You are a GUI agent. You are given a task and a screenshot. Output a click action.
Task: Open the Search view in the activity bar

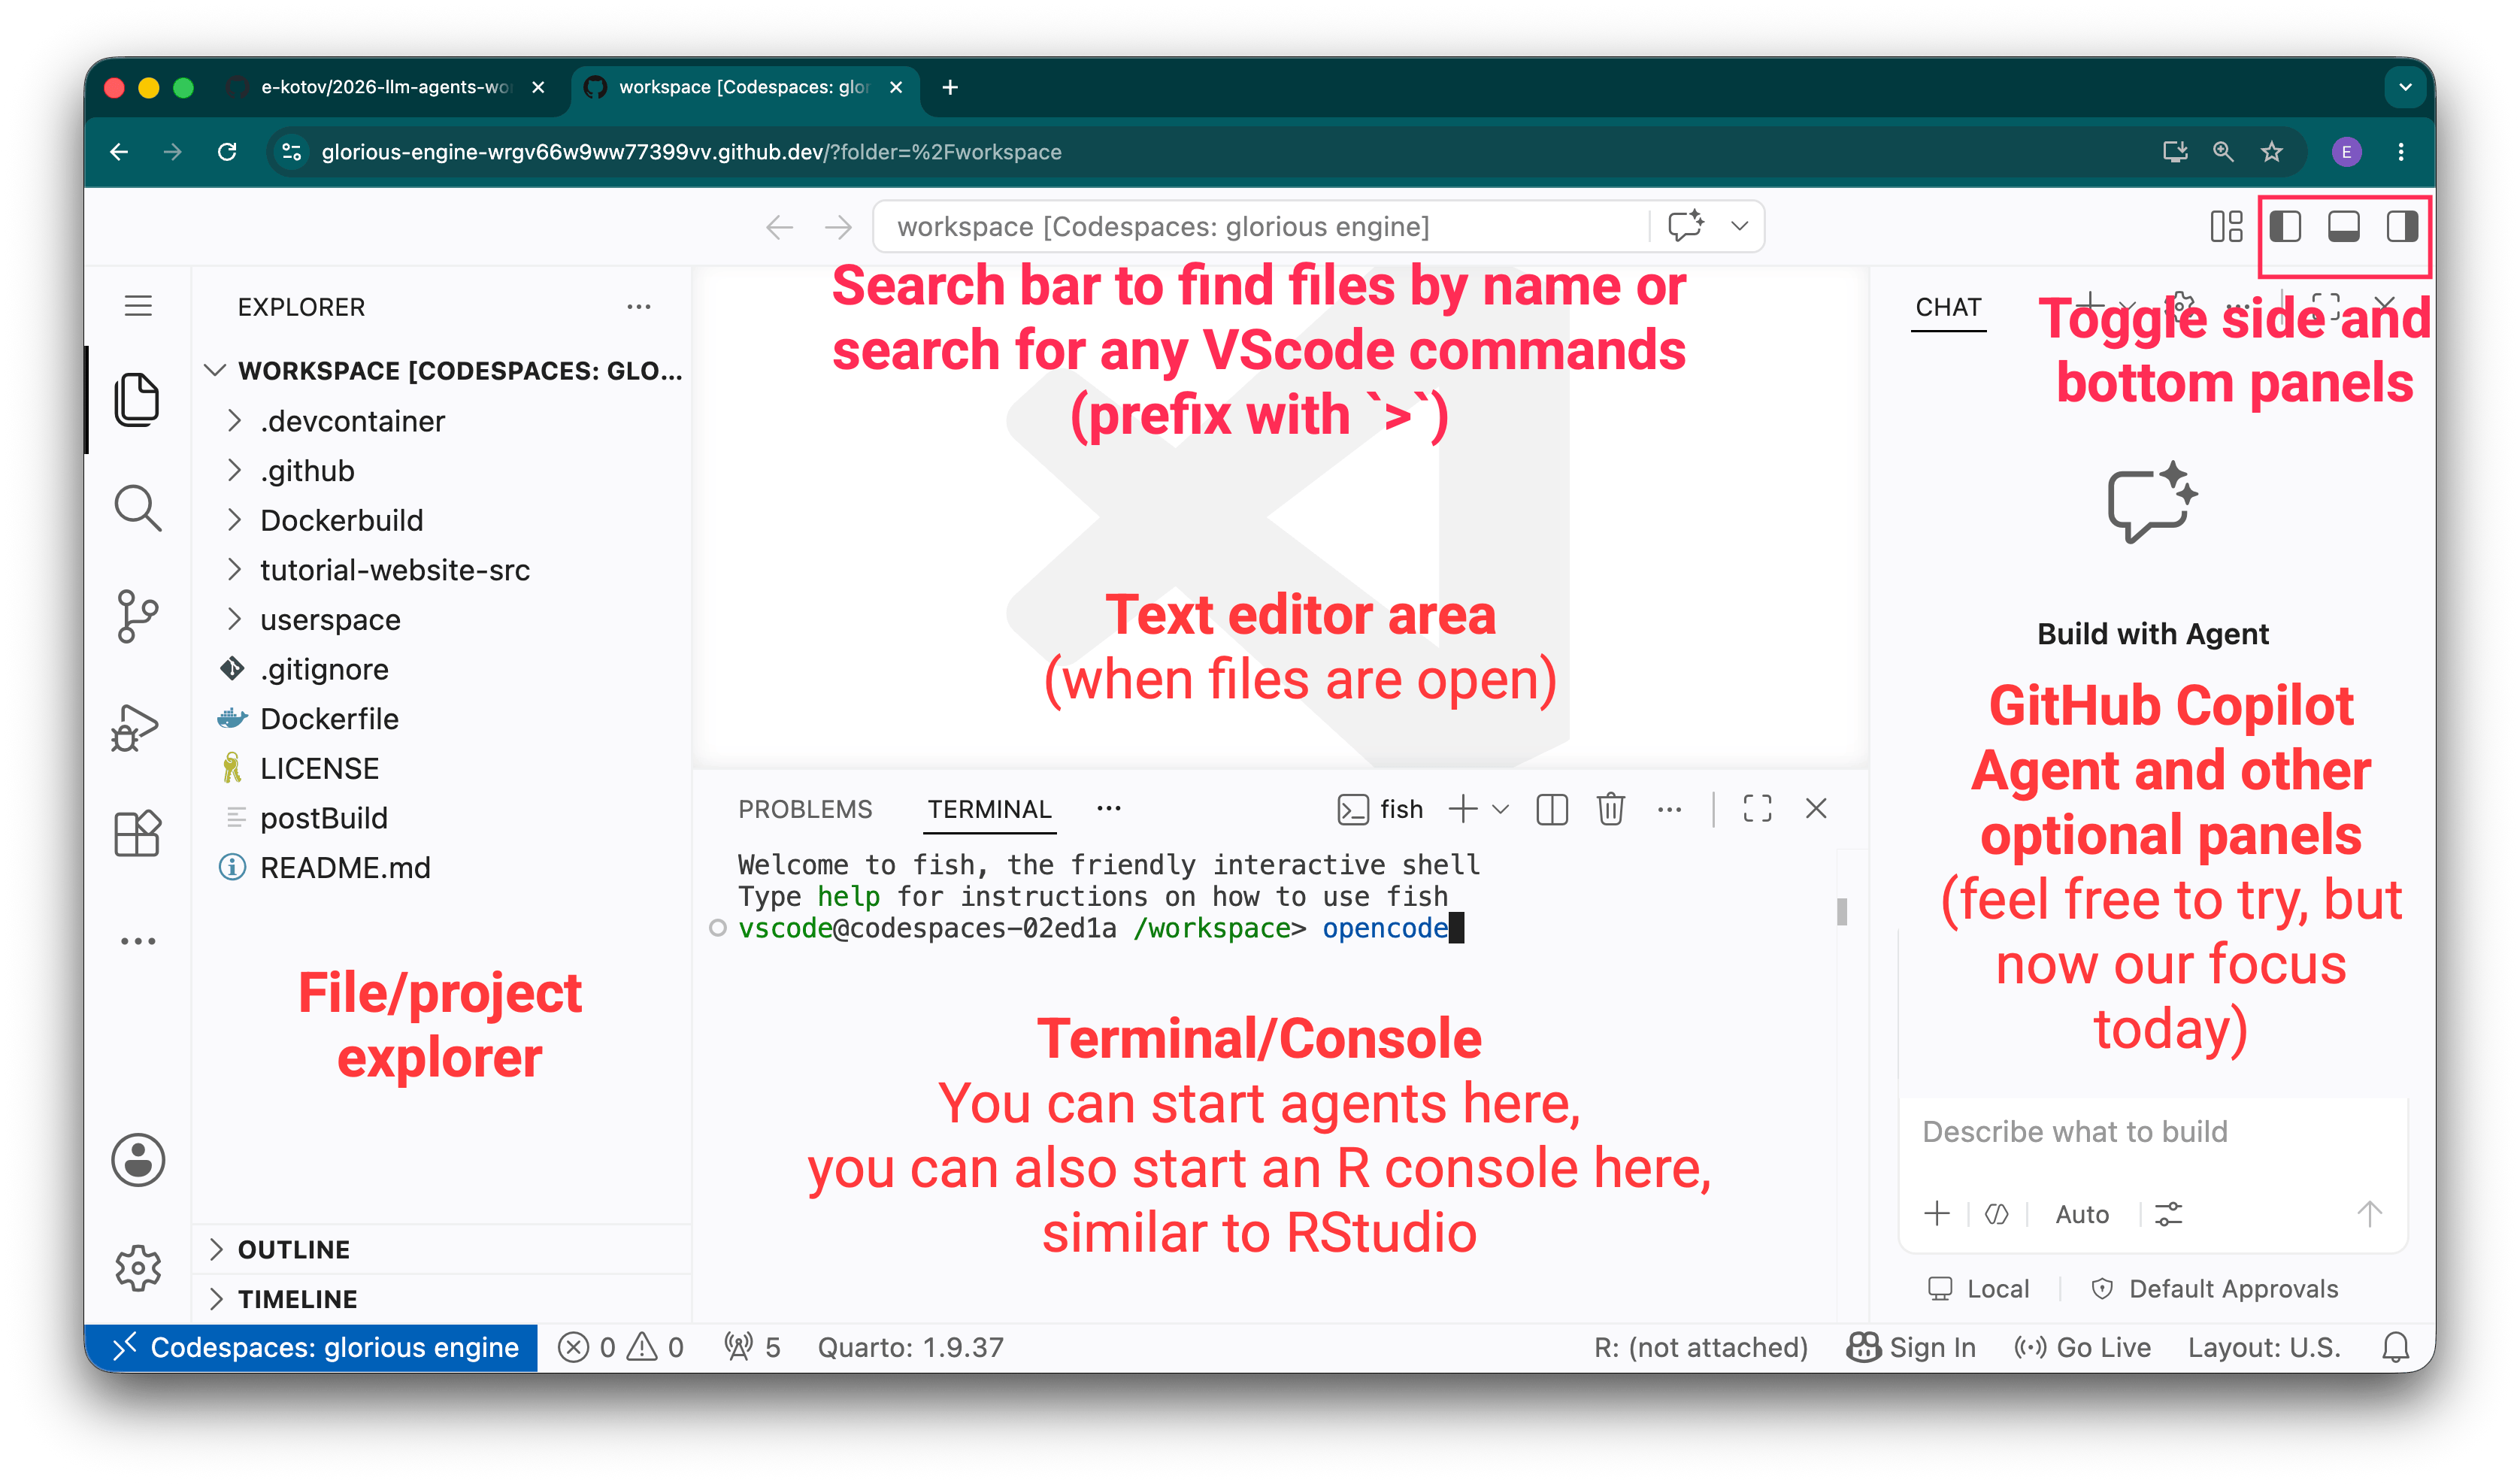(137, 508)
